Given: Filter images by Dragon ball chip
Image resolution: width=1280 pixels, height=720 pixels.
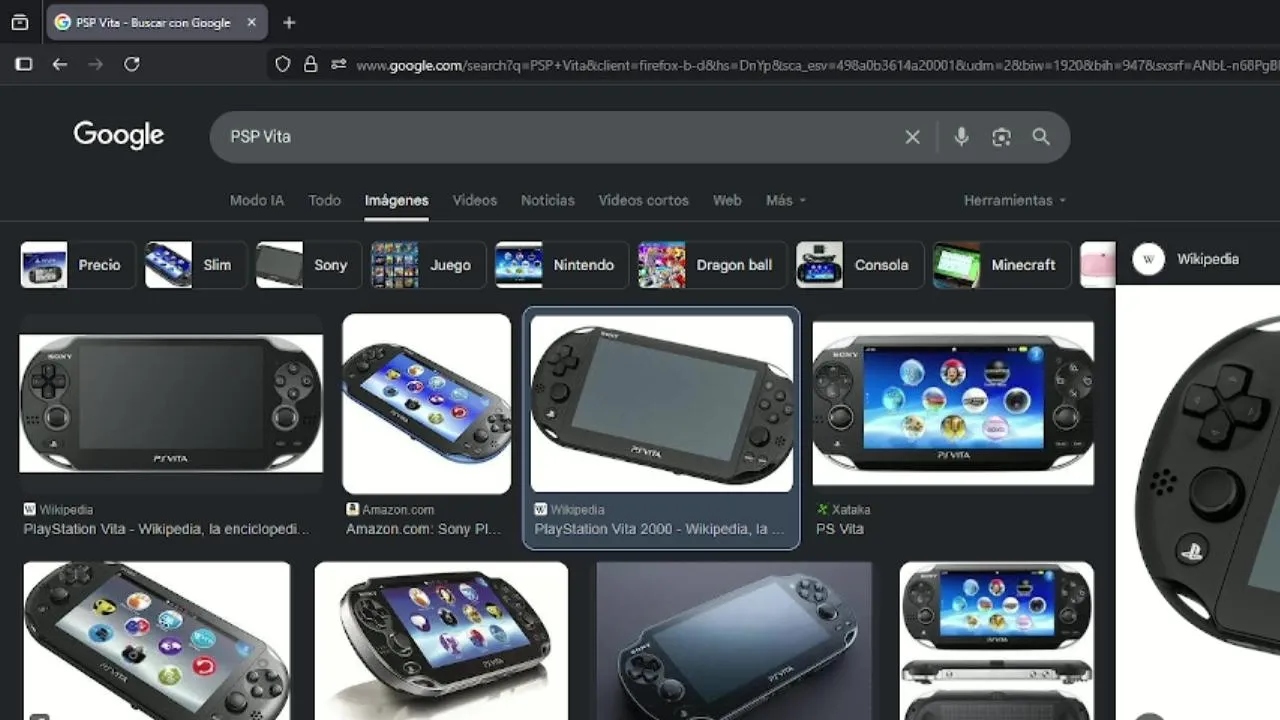Looking at the screenshot, I should tap(713, 265).
